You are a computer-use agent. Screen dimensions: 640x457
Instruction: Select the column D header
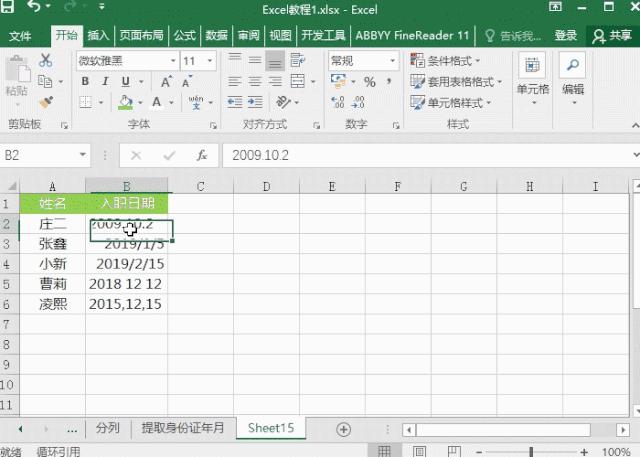[x=266, y=186]
